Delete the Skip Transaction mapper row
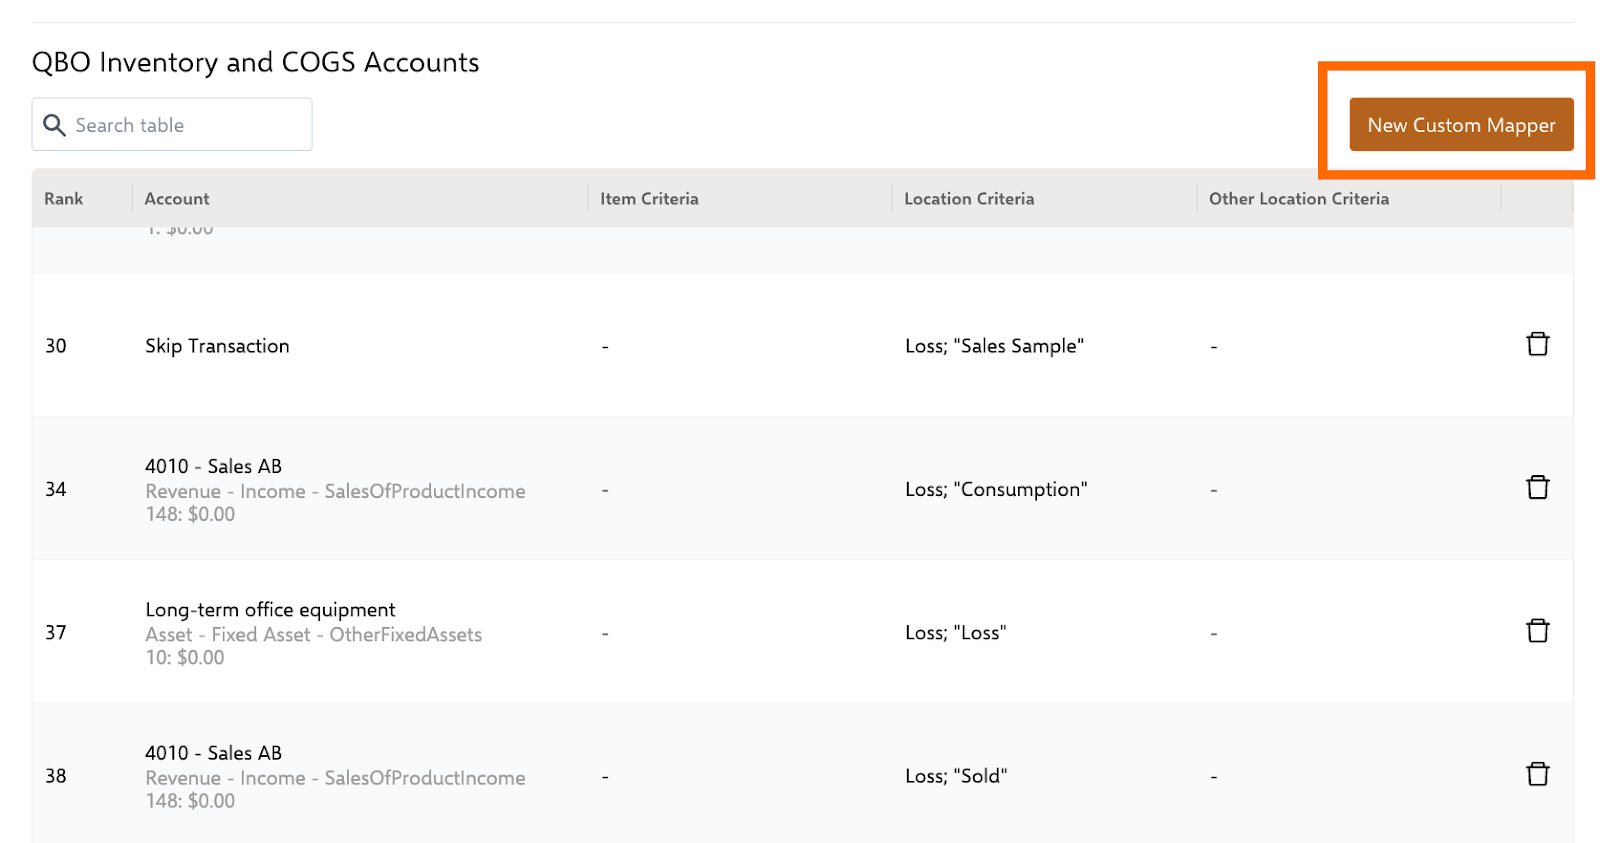The image size is (1600, 843). [1537, 345]
